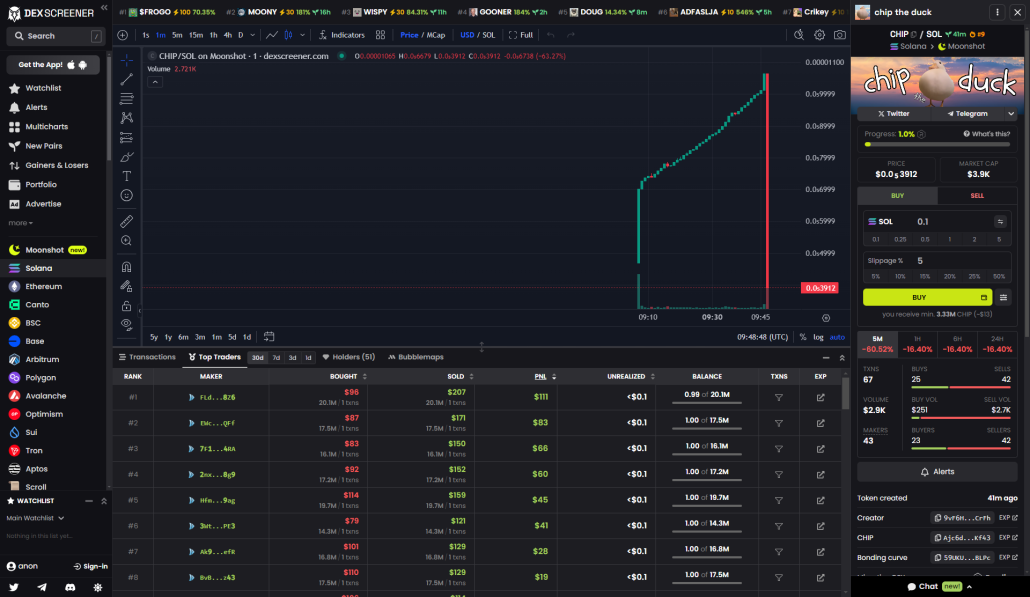Switch the trade panel to SELL
The width and height of the screenshot is (1030, 597).
tap(977, 195)
